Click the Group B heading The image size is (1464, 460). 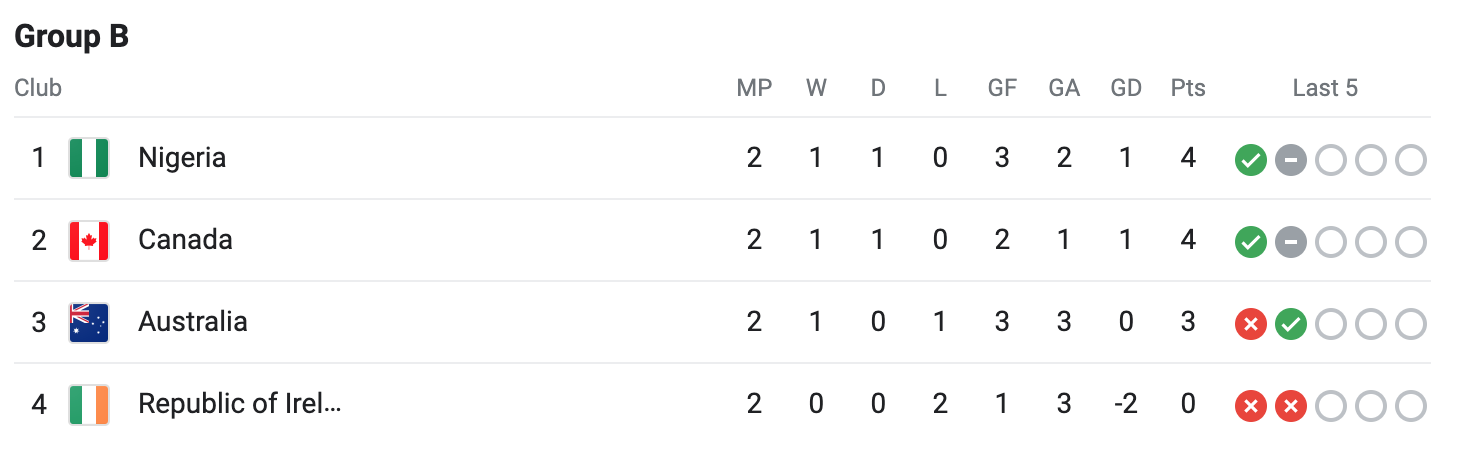(72, 37)
